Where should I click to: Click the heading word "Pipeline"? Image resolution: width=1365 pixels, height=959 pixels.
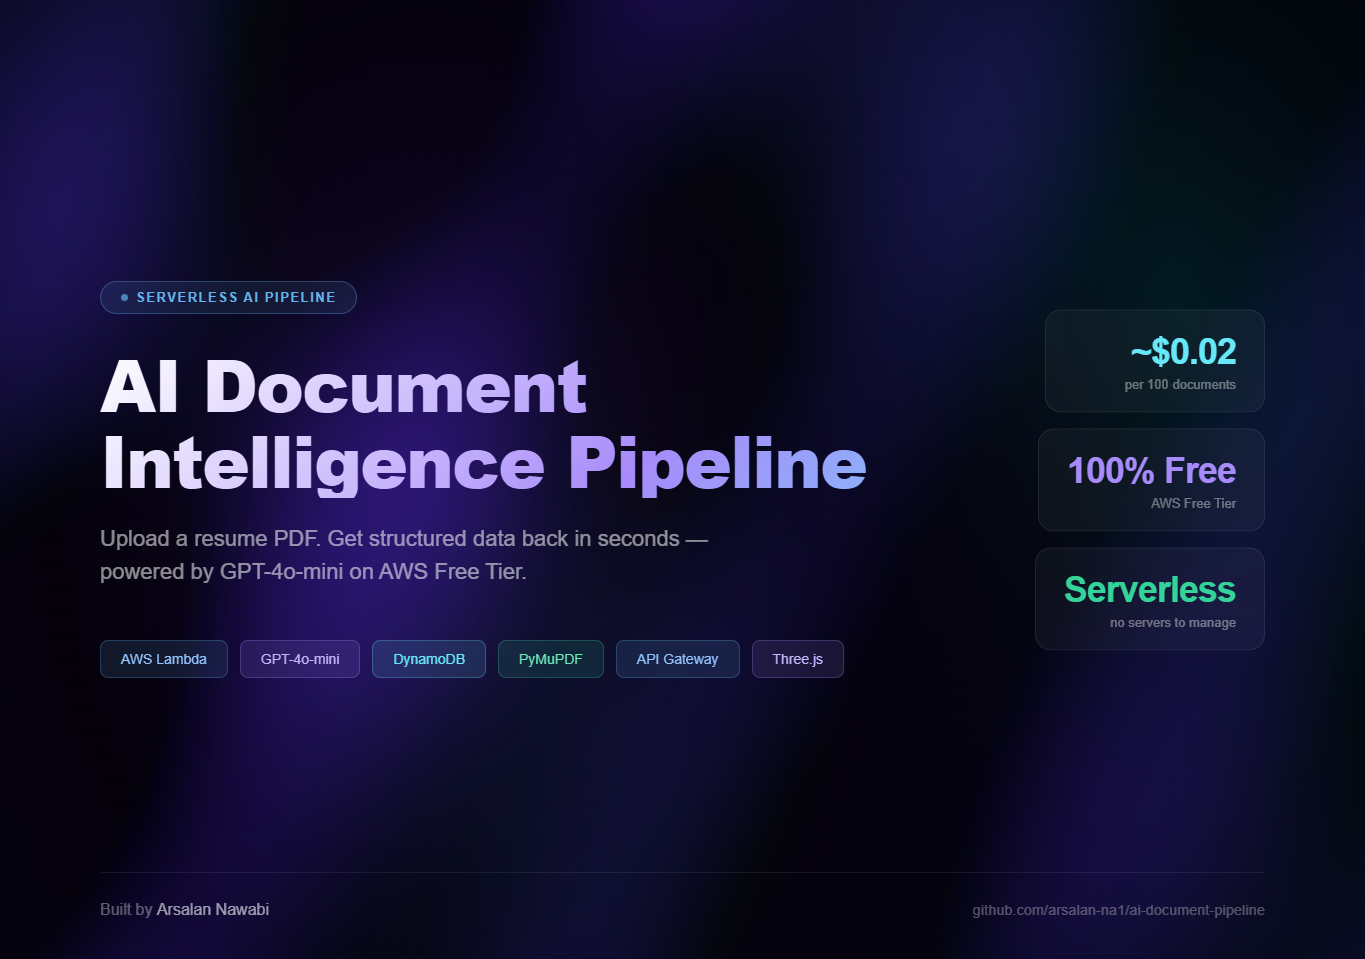coord(718,465)
